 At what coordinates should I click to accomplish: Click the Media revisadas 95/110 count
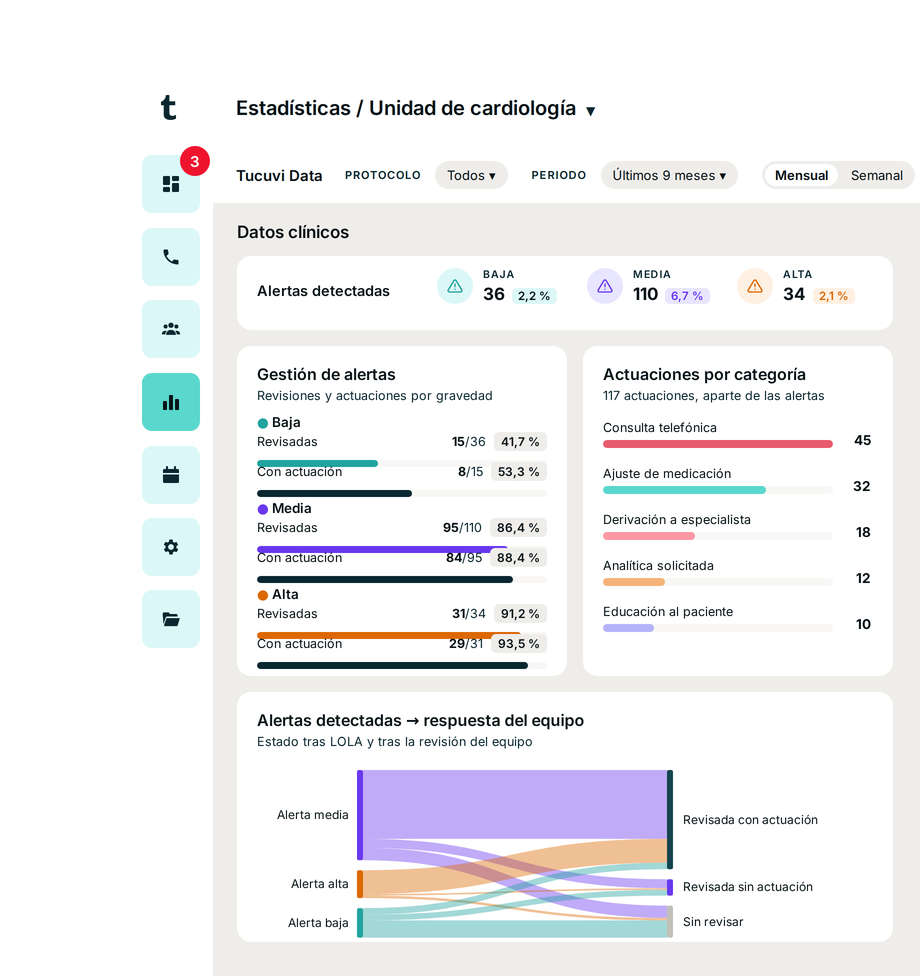pyautogui.click(x=462, y=528)
